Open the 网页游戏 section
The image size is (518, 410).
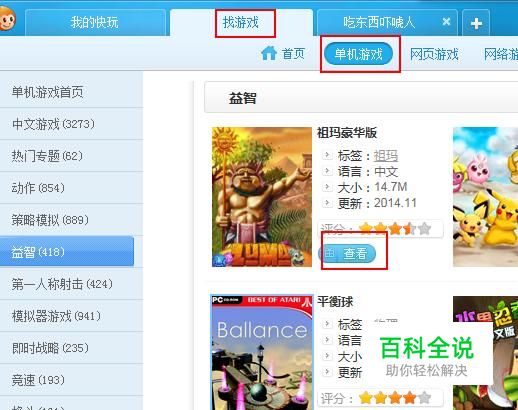(434, 54)
